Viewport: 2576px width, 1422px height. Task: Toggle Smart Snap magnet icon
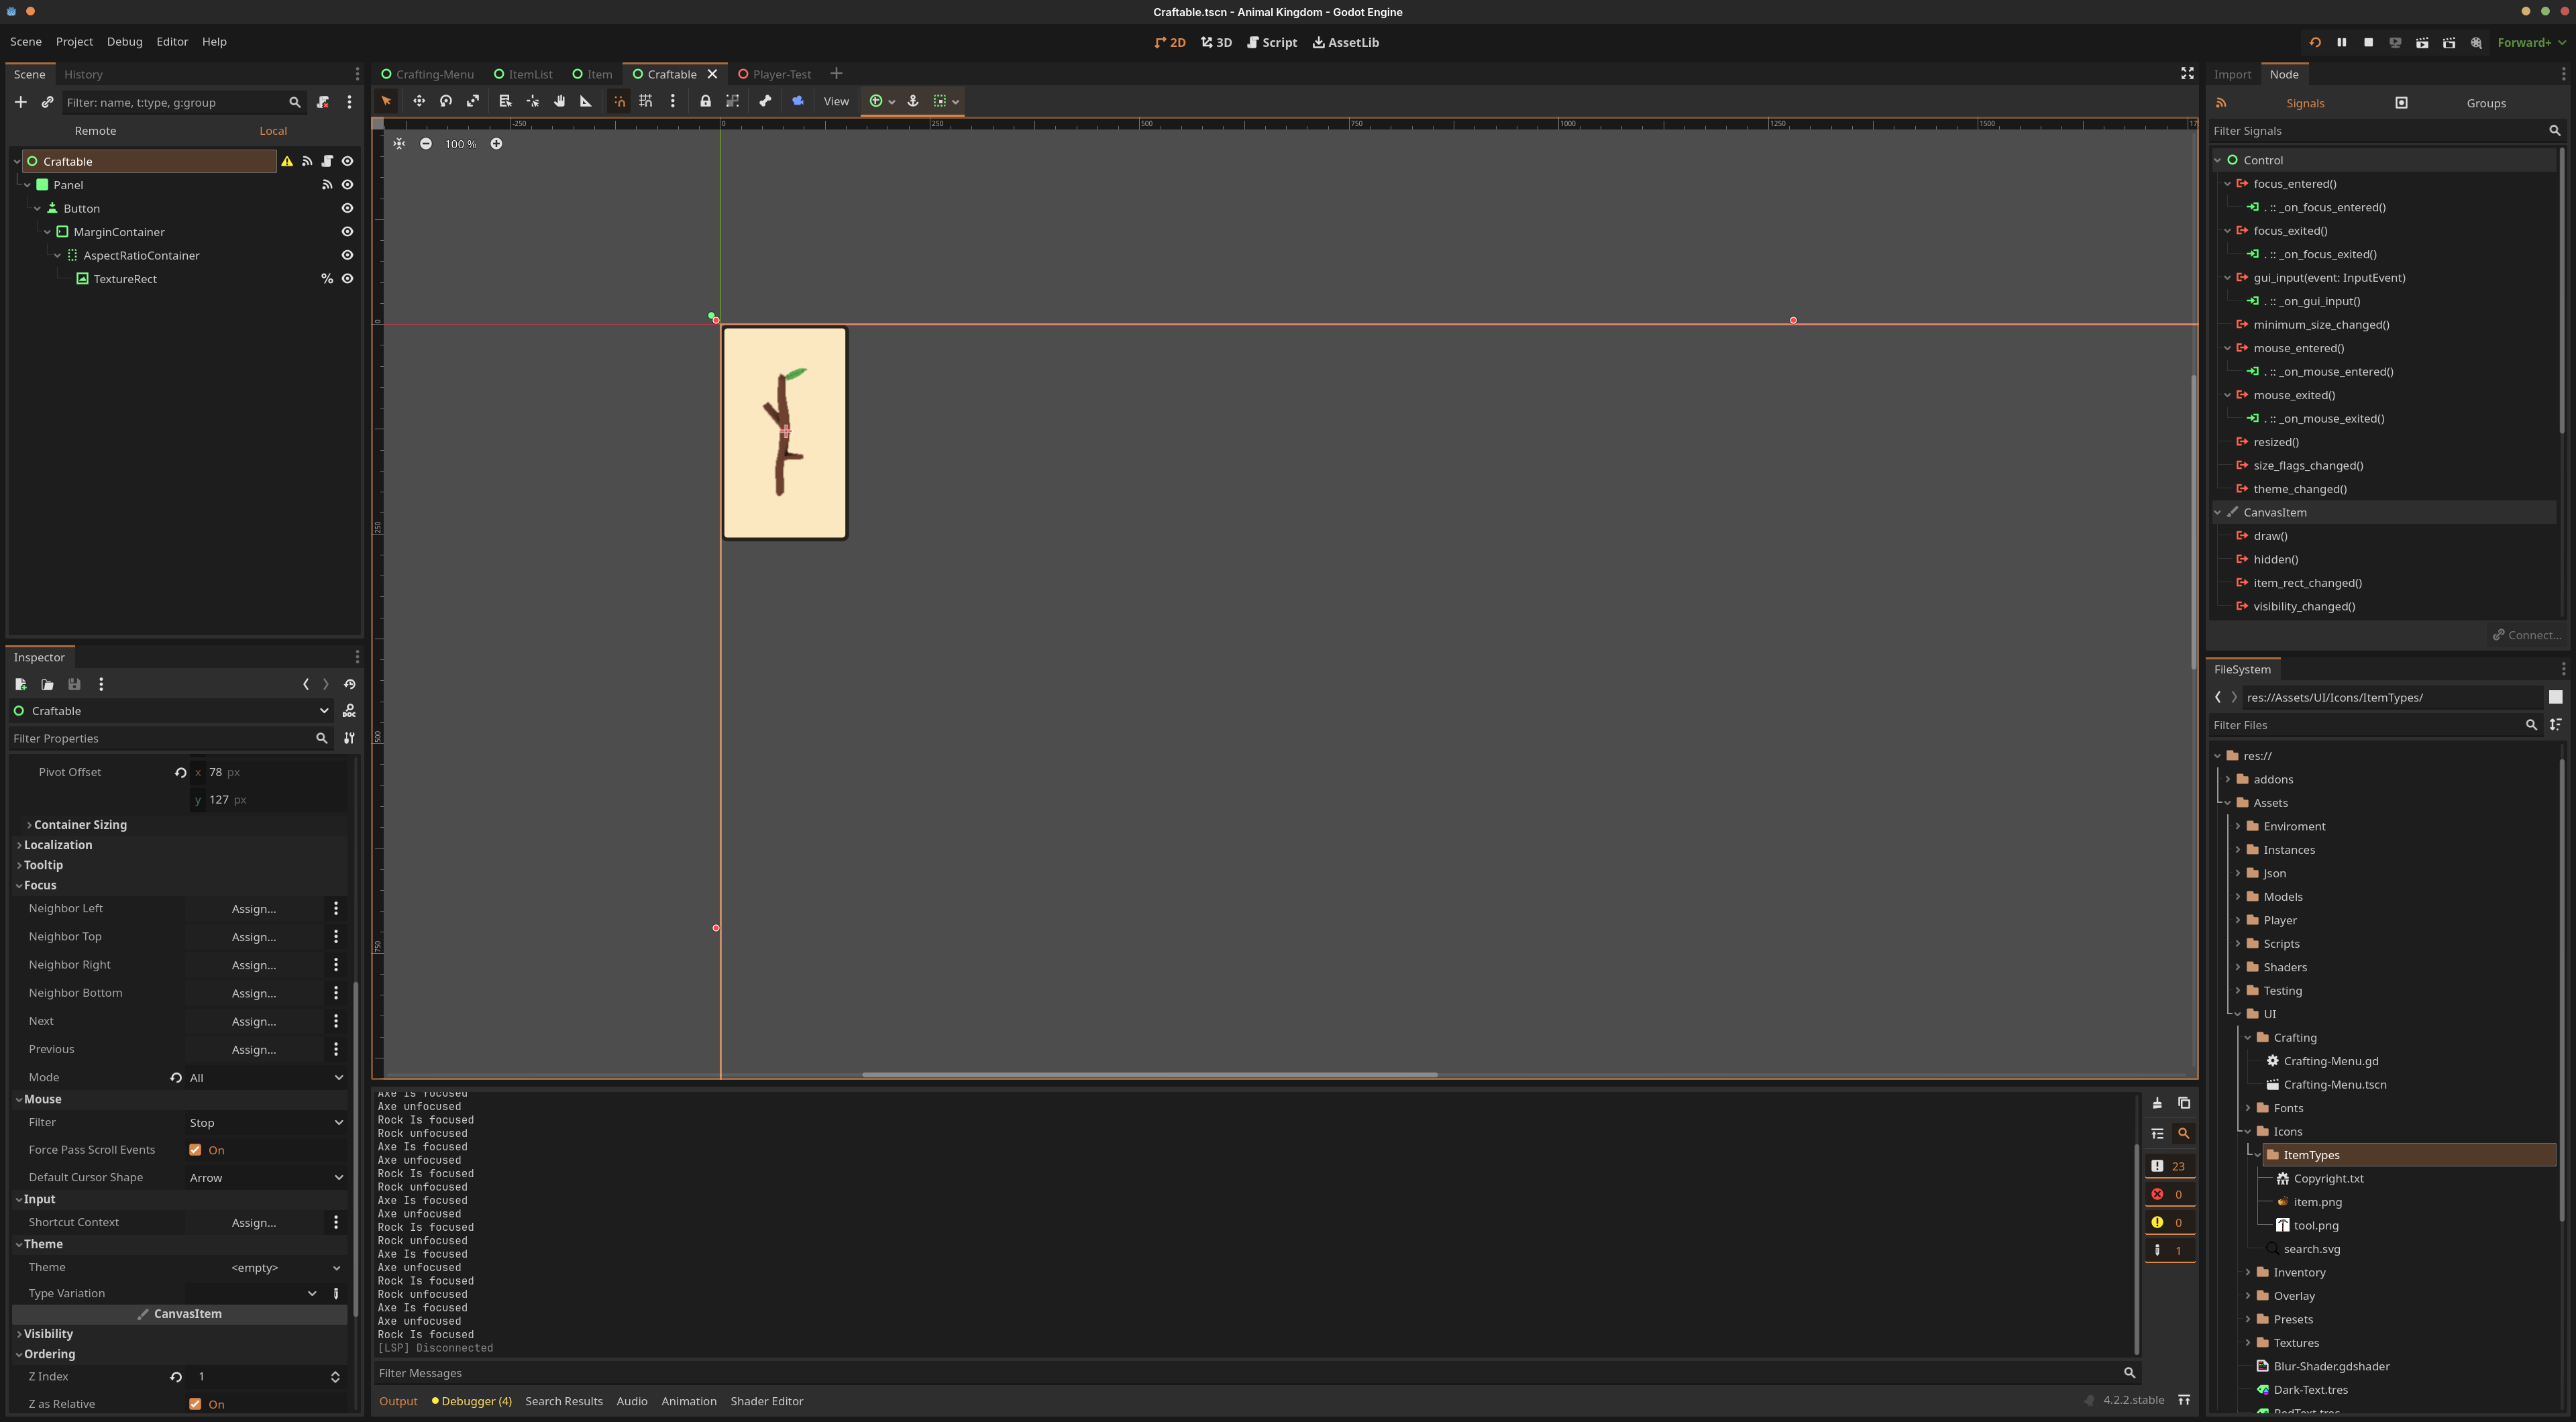point(619,101)
